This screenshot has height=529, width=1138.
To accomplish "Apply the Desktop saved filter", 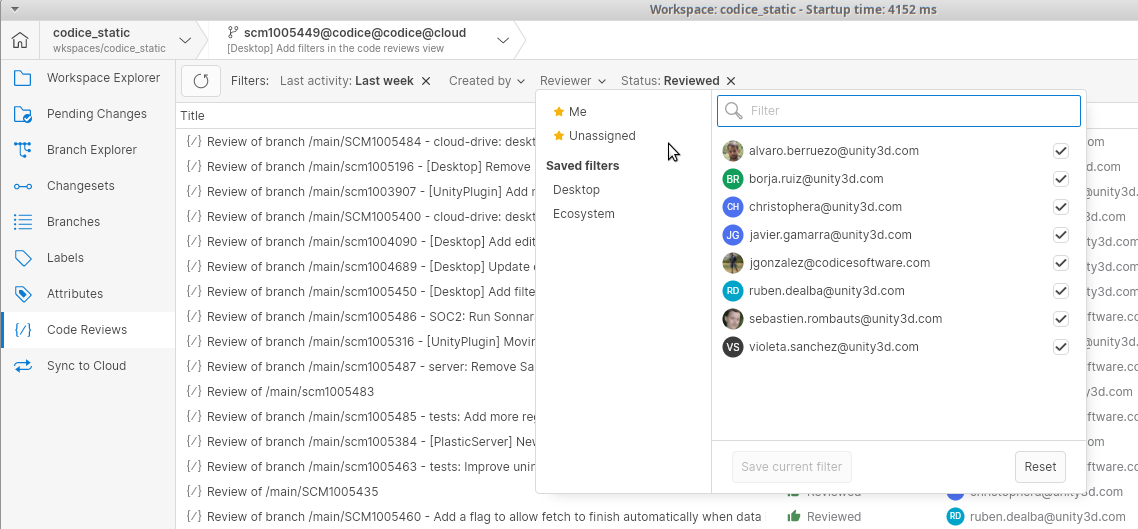I will coord(576,190).
